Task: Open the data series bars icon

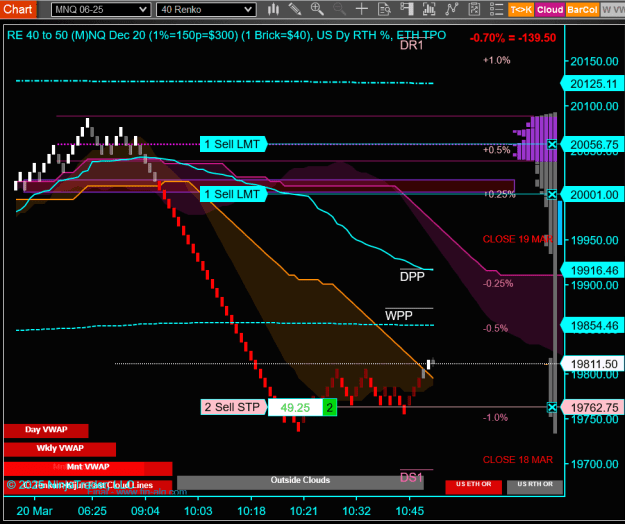Action: tap(429, 9)
